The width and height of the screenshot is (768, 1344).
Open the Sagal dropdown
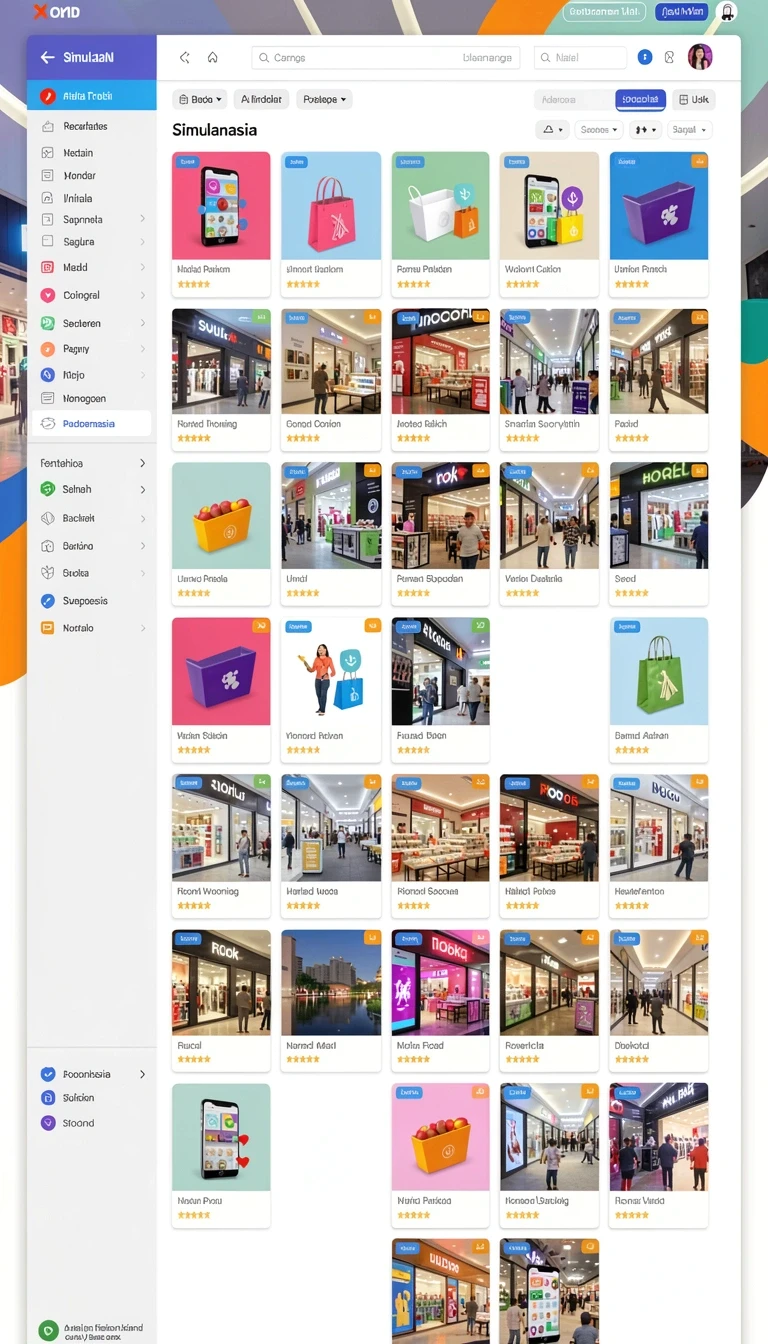click(689, 130)
